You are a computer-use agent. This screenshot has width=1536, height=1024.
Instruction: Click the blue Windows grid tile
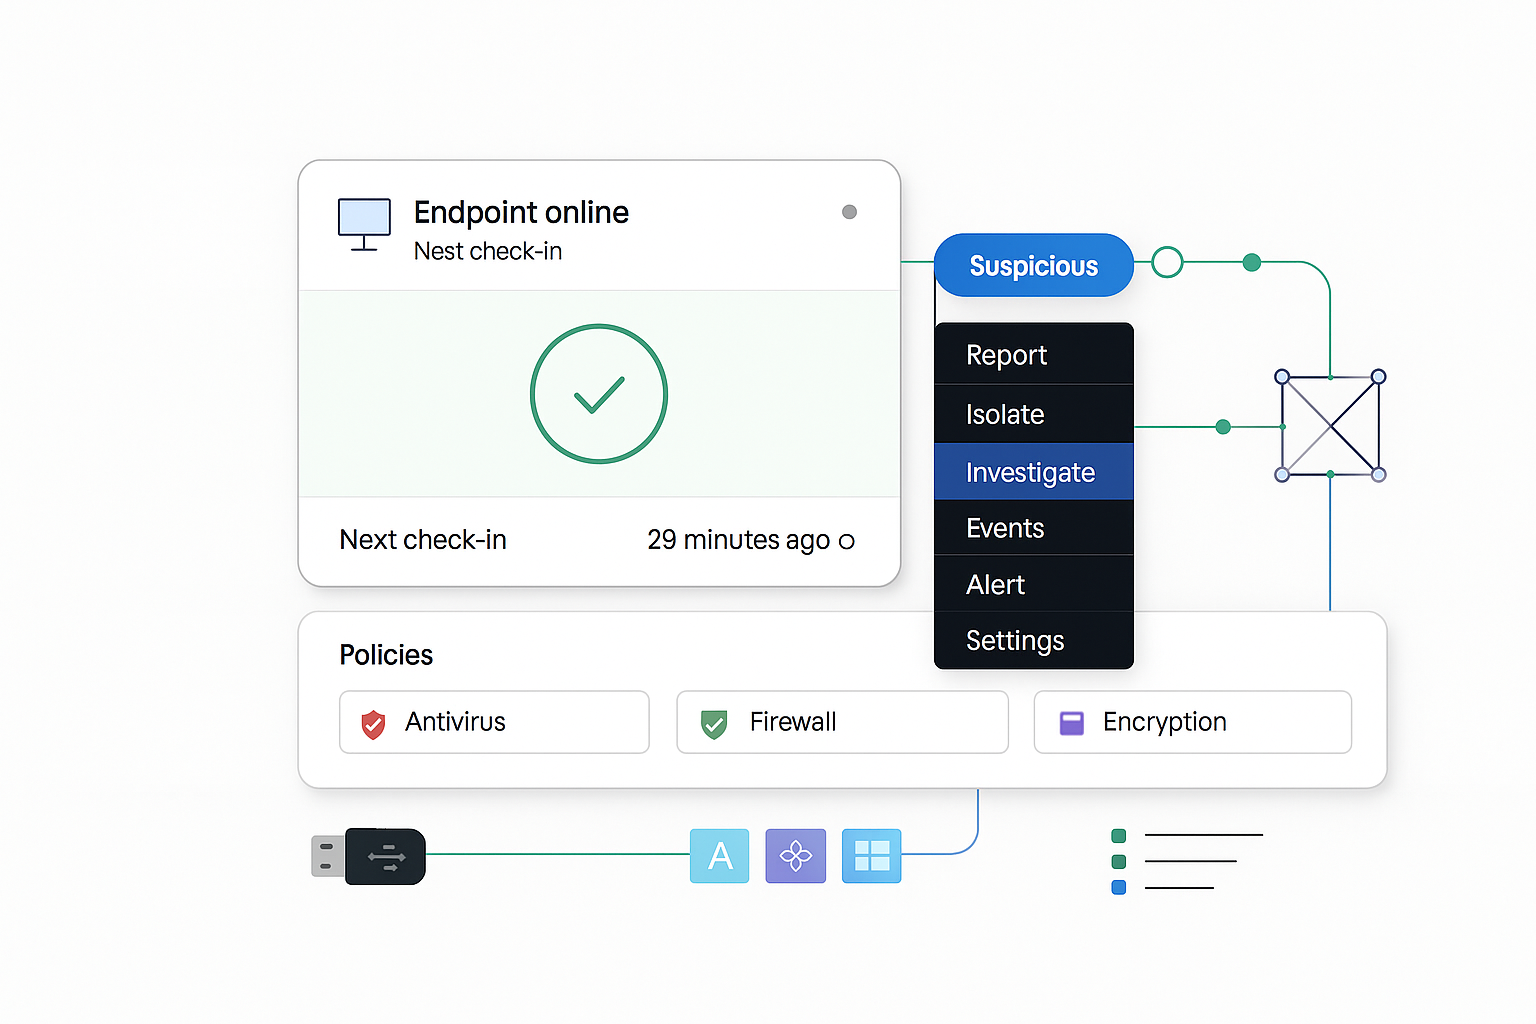pyautogui.click(x=872, y=856)
